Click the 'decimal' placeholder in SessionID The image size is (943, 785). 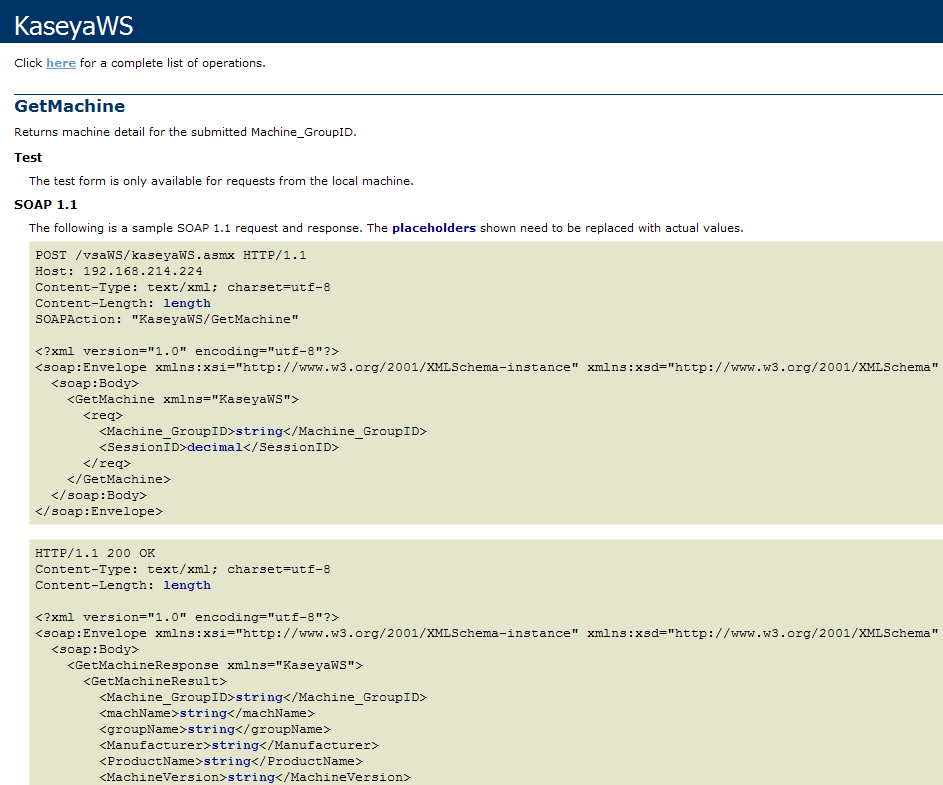[x=215, y=448]
